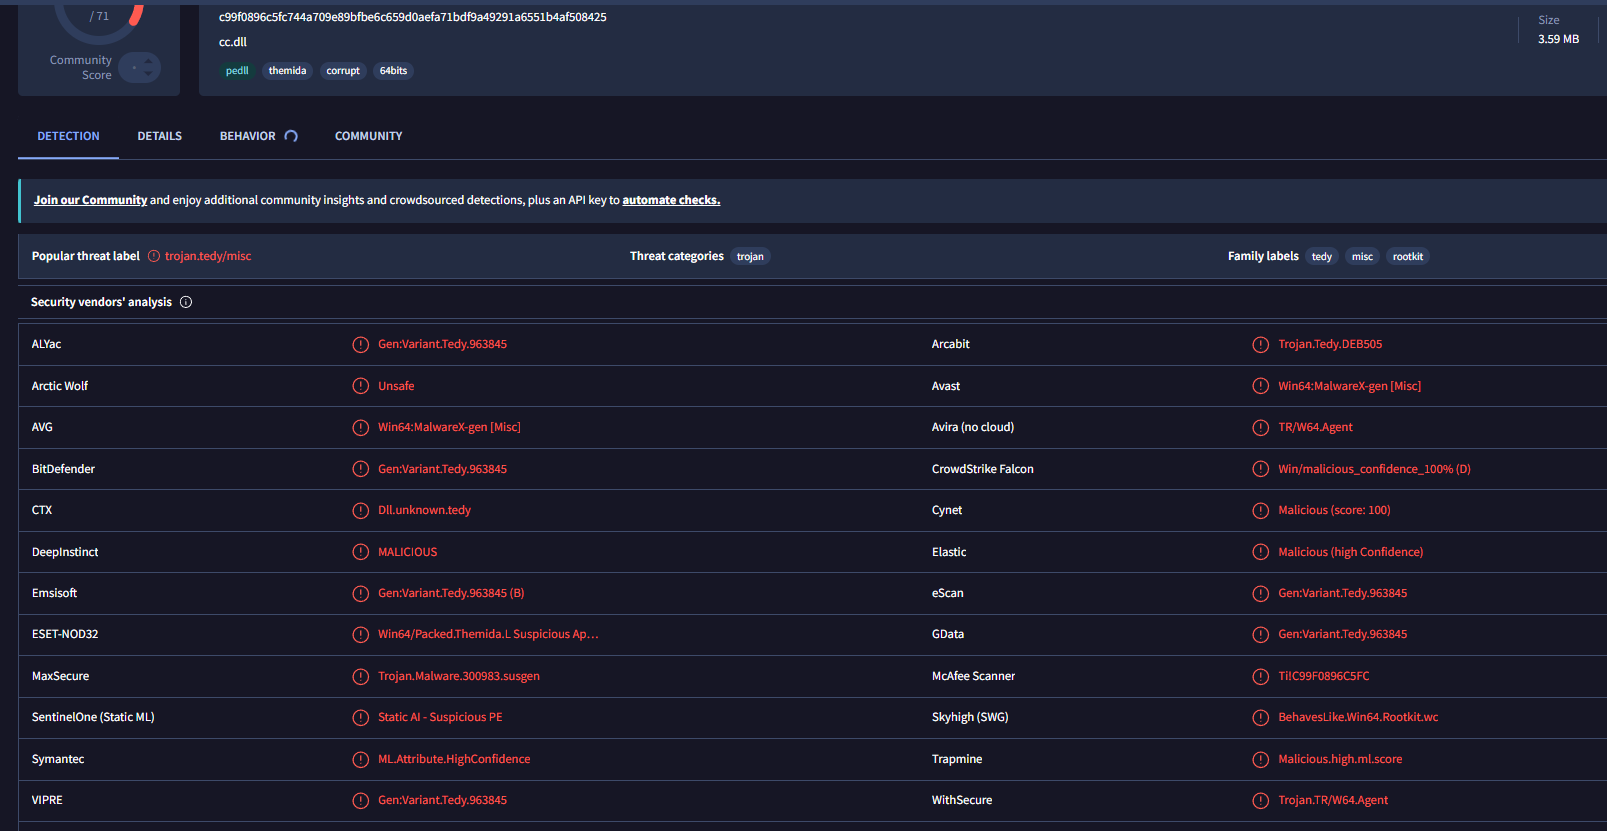Click the TR/W64.Agent result for Avira

(1315, 427)
